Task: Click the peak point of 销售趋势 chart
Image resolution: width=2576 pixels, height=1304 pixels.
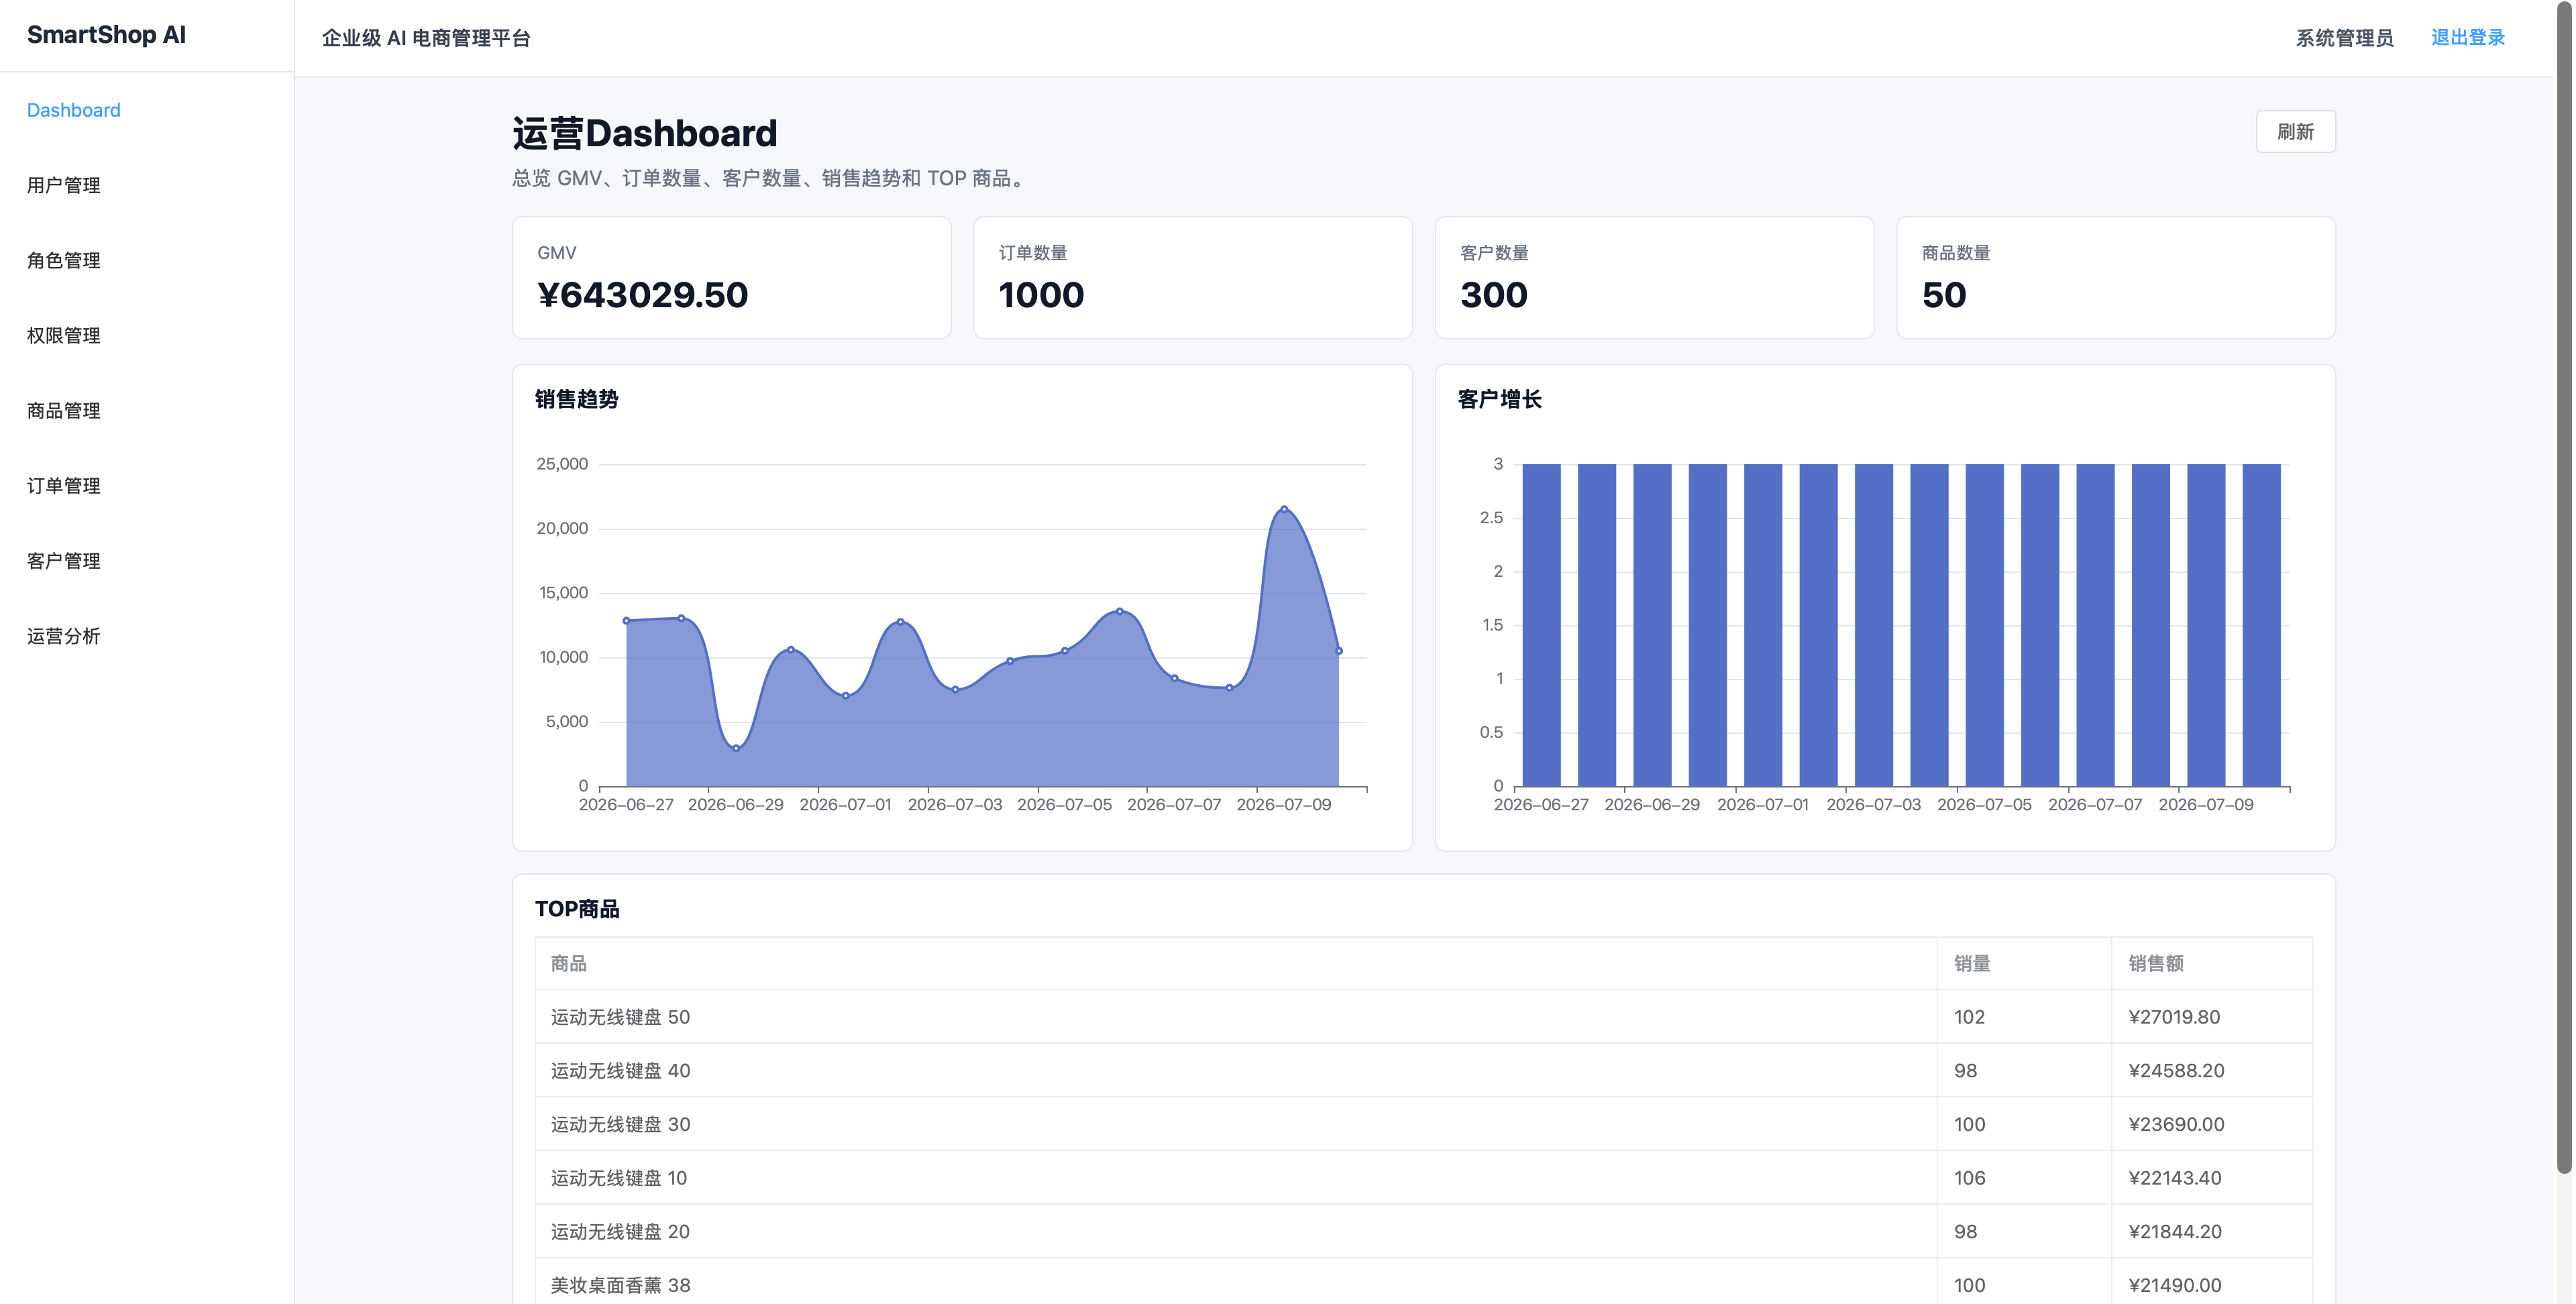Action: tap(1284, 509)
